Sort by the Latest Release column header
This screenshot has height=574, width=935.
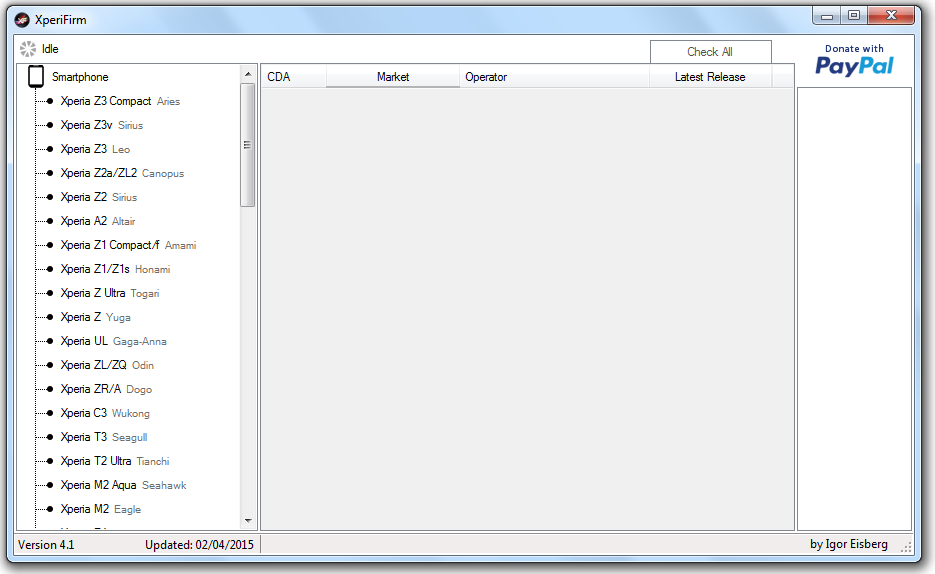710,77
